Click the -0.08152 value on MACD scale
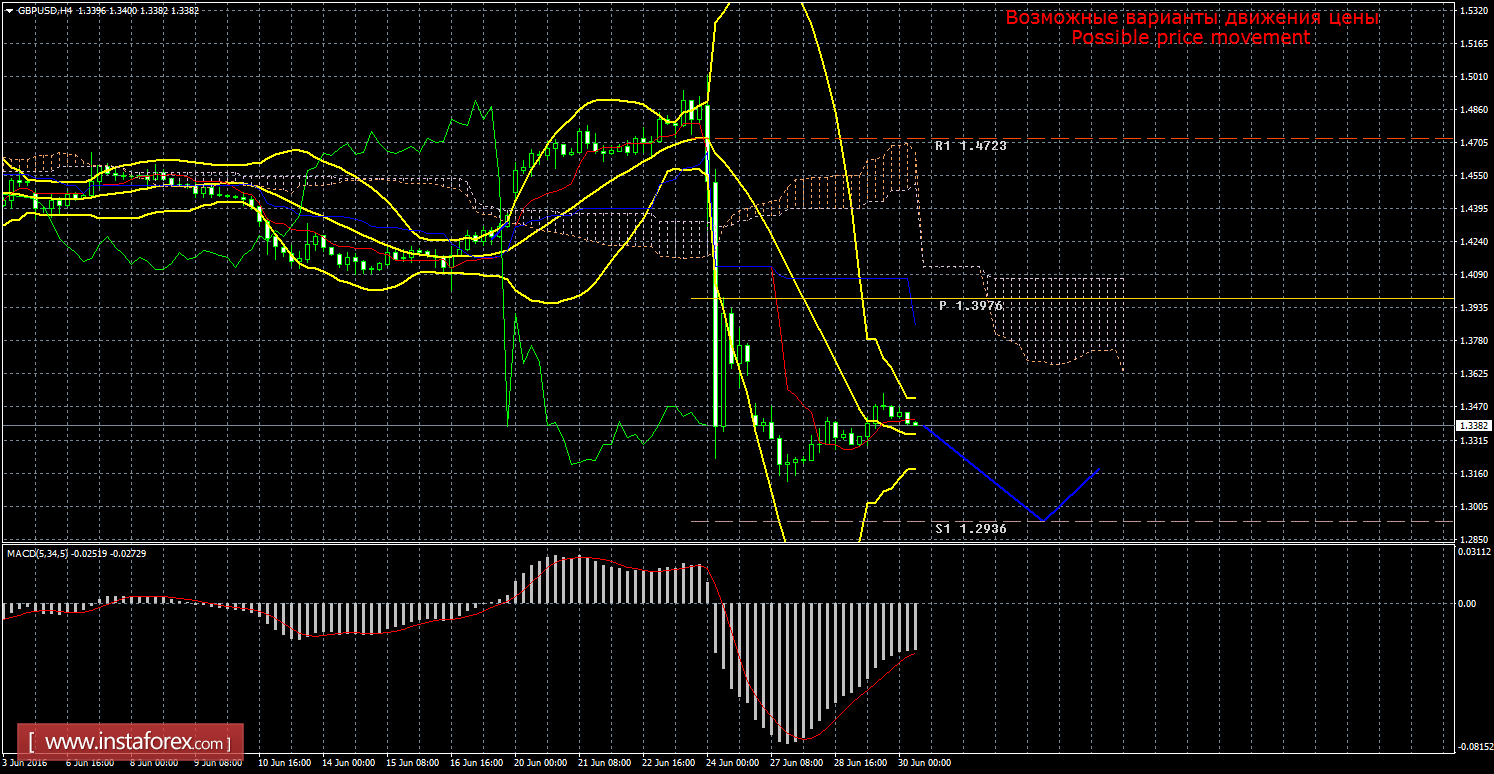 pos(1473,746)
